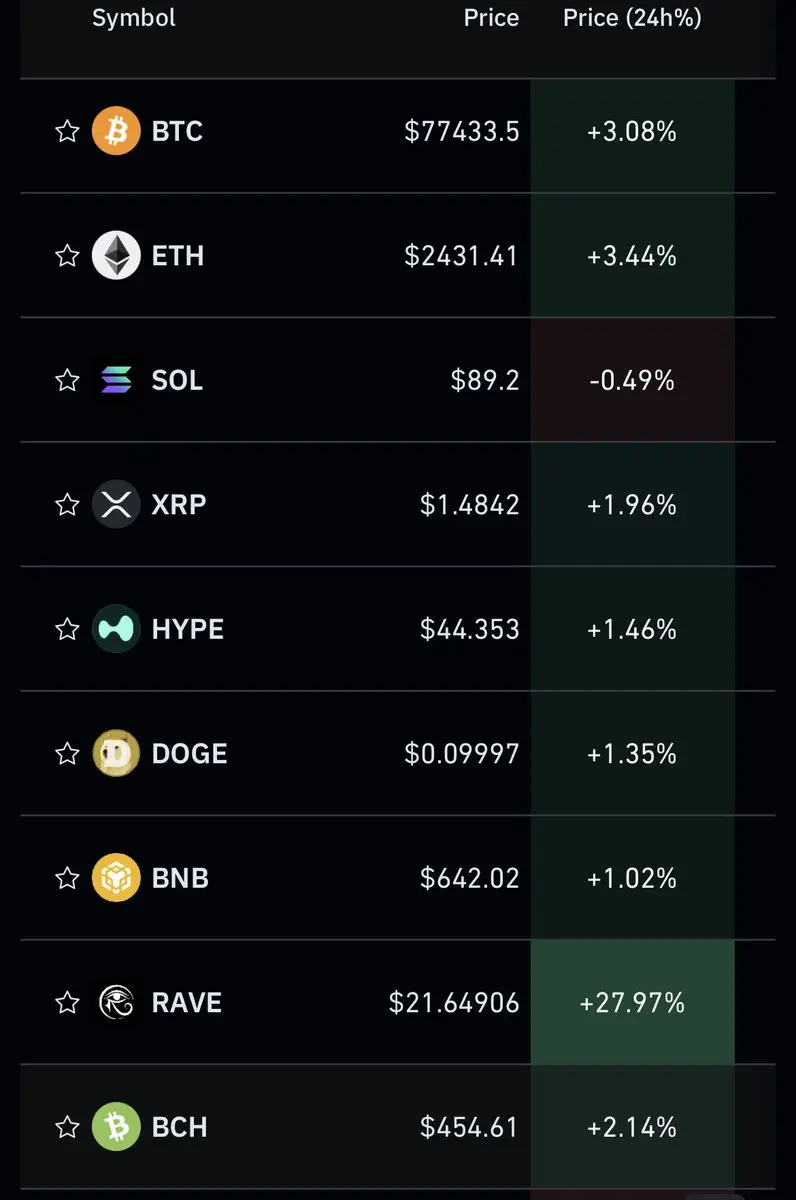The width and height of the screenshot is (796, 1200).
Task: Click the HYPE token icon
Action: [x=116, y=629]
